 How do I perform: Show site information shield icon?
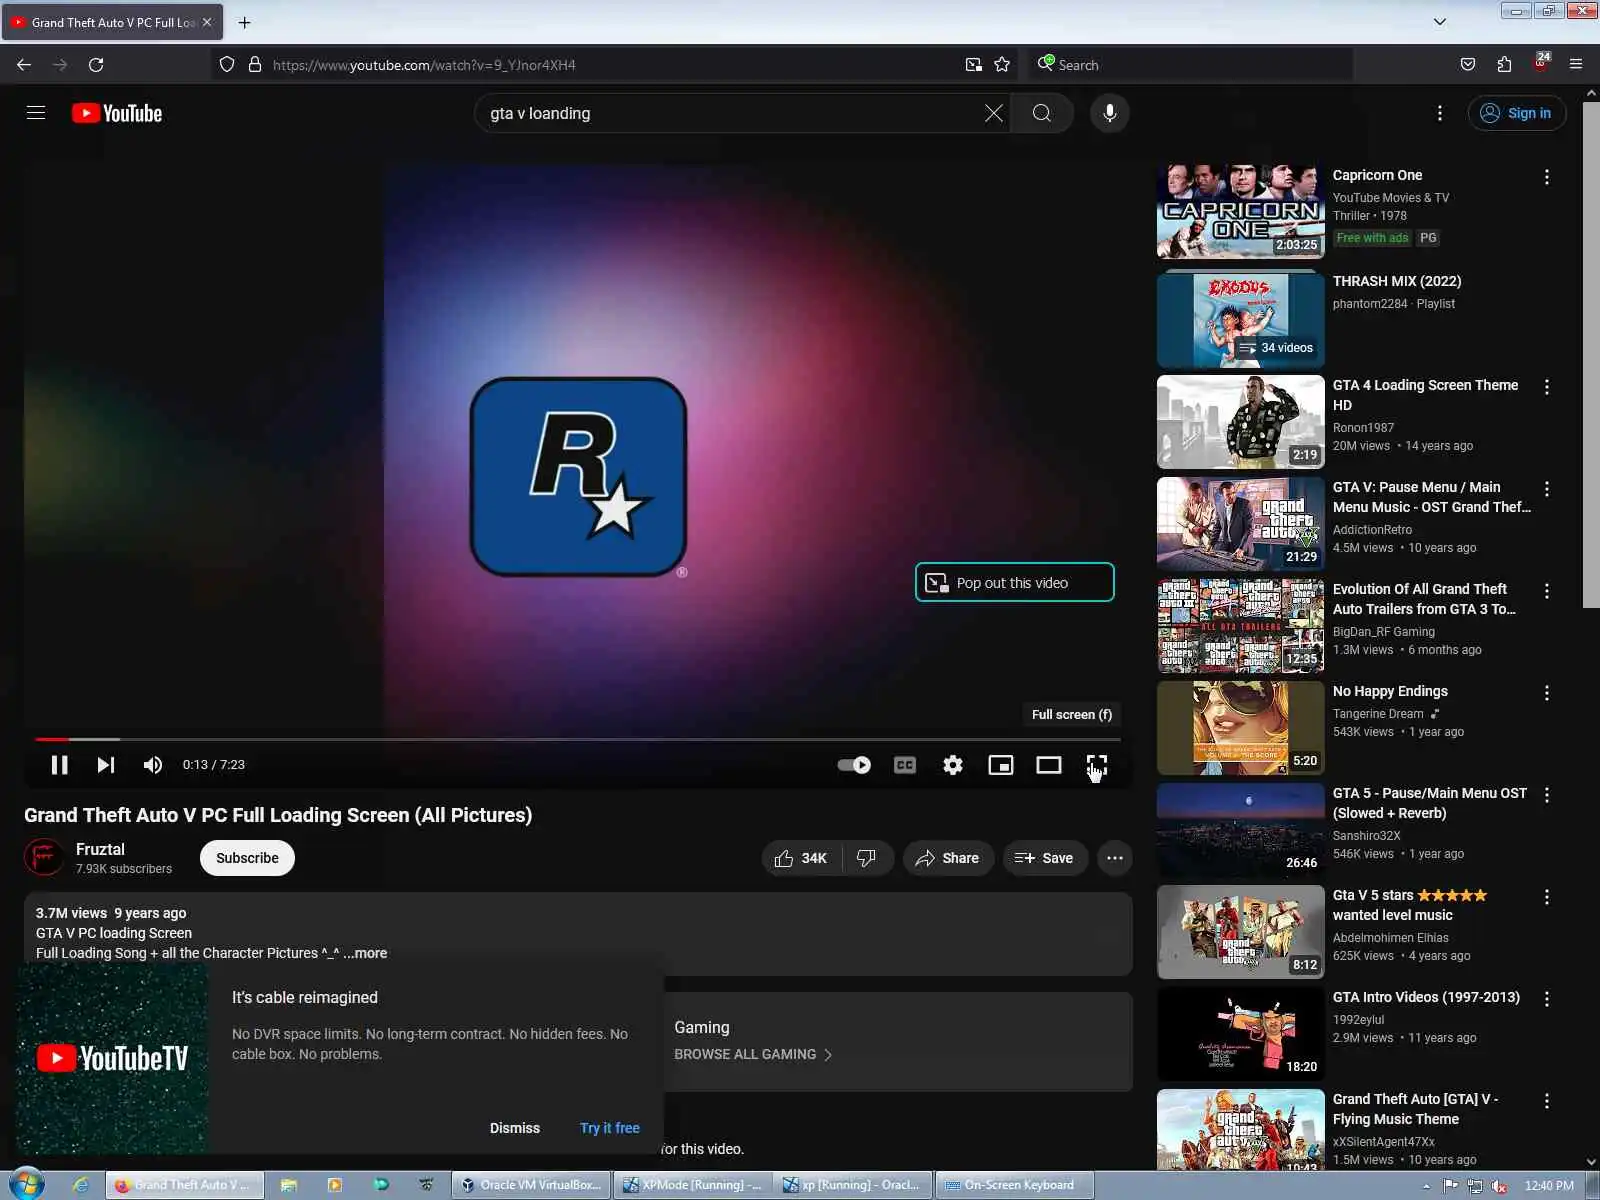[x=227, y=65]
